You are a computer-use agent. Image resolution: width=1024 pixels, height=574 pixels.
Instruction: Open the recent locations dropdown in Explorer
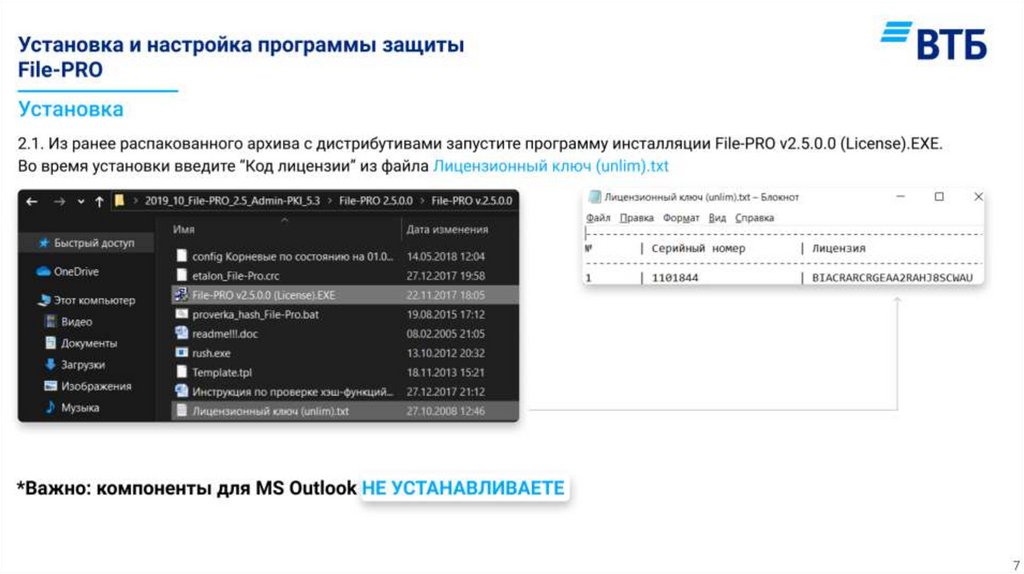click(x=80, y=202)
